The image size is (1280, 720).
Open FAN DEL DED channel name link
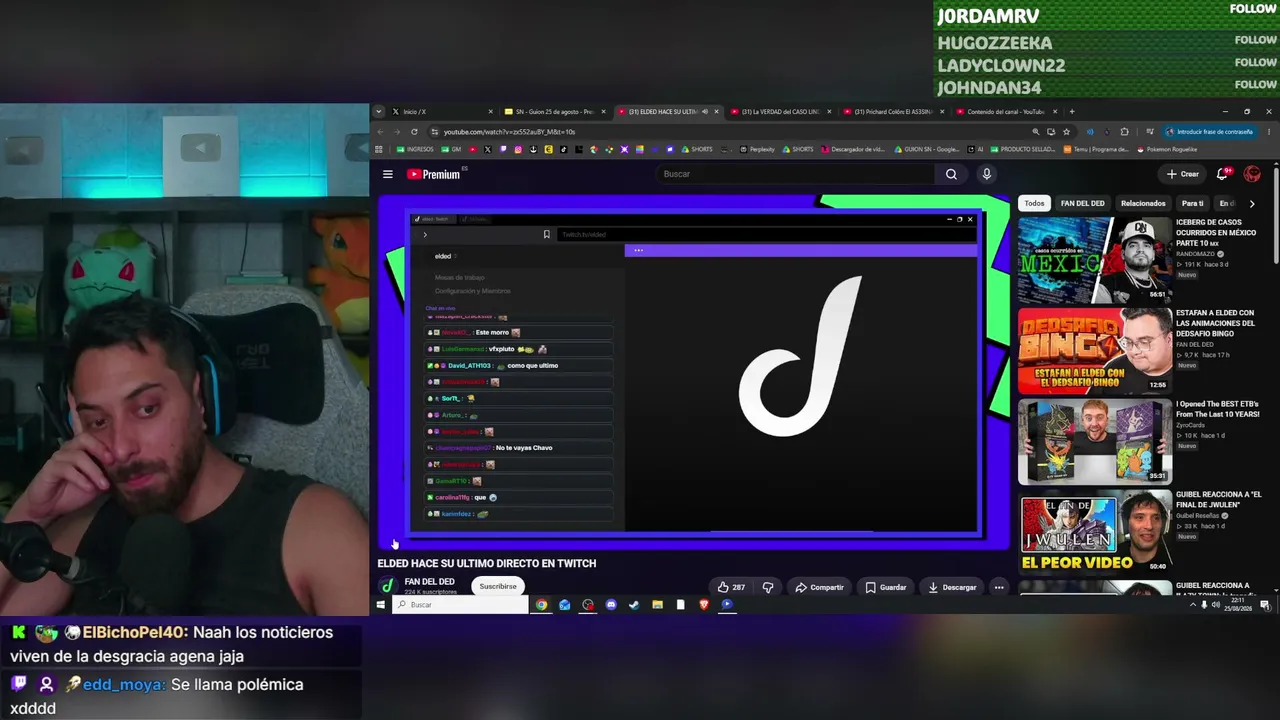[429, 582]
